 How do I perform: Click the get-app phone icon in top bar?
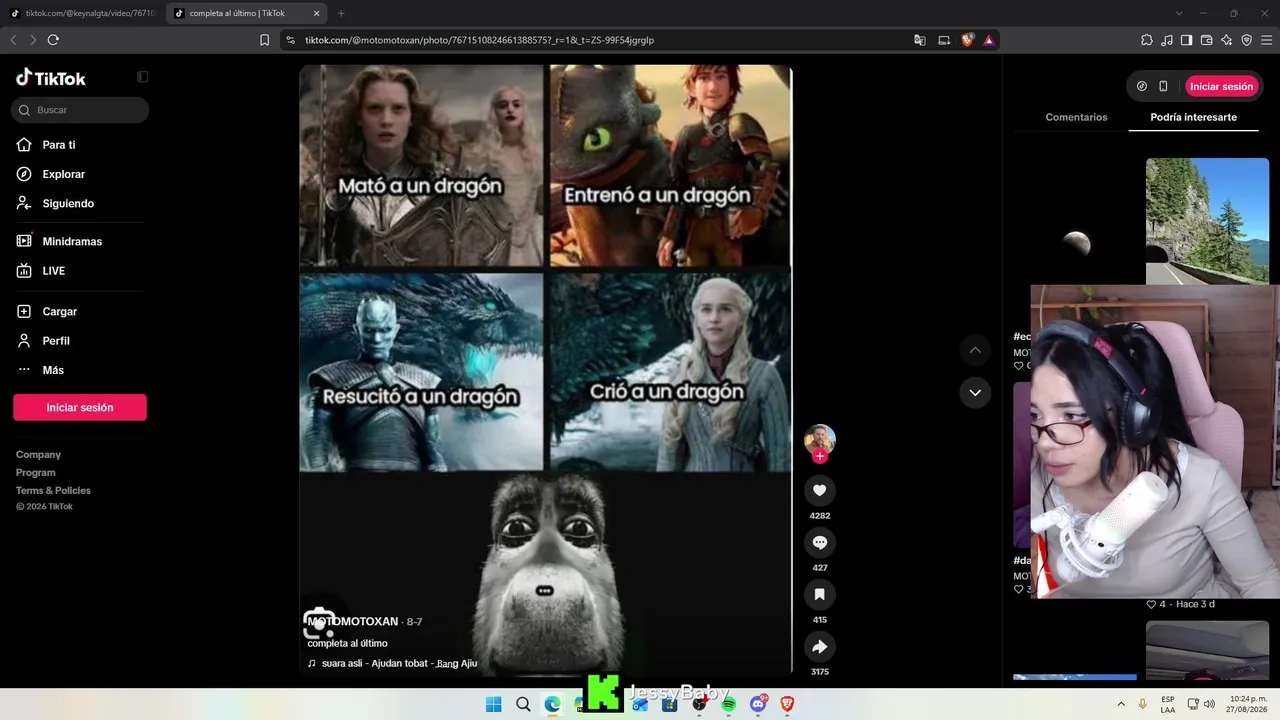click(1163, 86)
